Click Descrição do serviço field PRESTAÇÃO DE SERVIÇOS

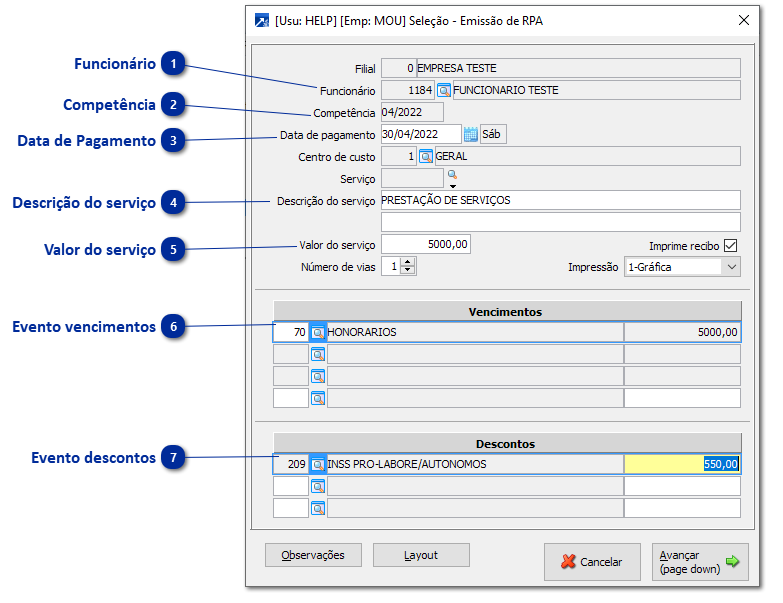(561, 200)
